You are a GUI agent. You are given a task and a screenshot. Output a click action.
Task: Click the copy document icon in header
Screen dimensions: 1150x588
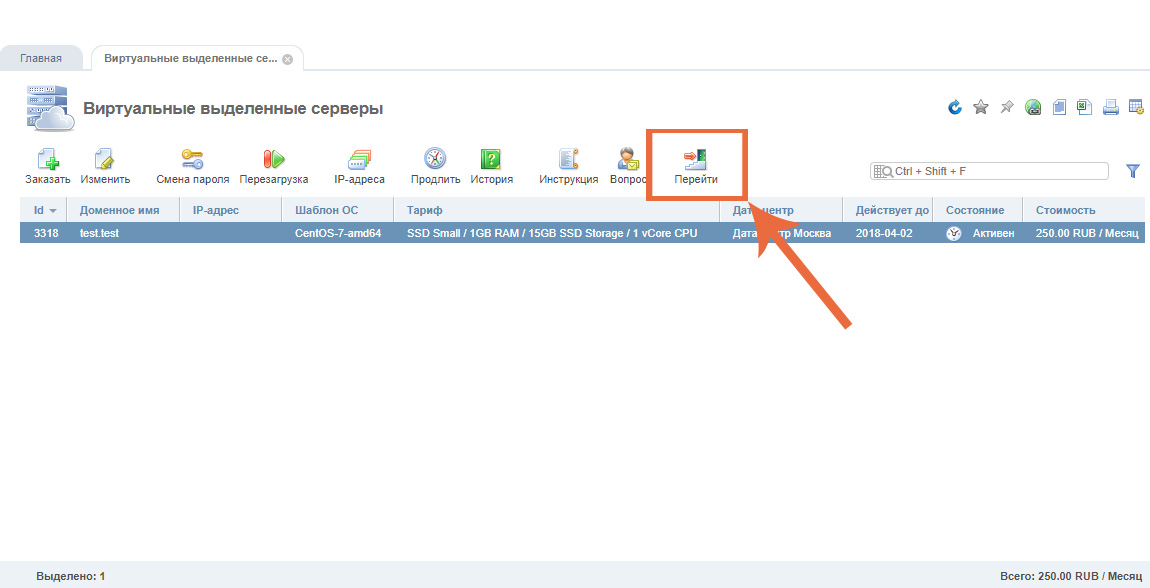pyautogui.click(x=1059, y=108)
